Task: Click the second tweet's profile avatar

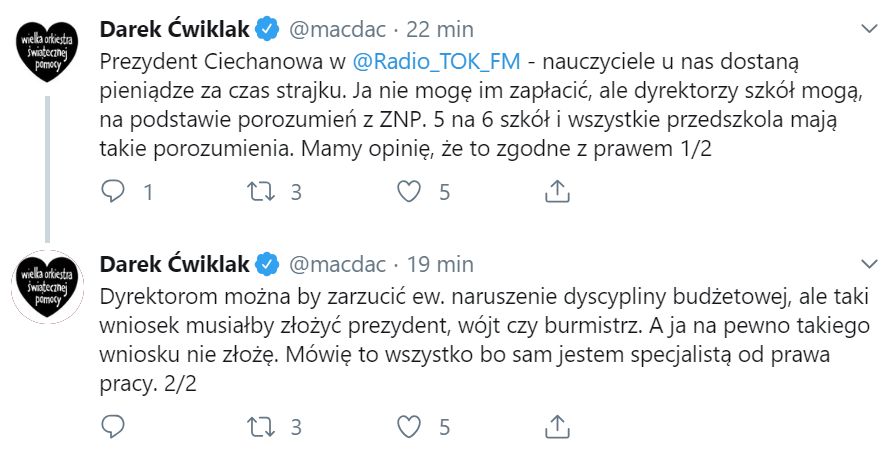Action: (x=47, y=286)
